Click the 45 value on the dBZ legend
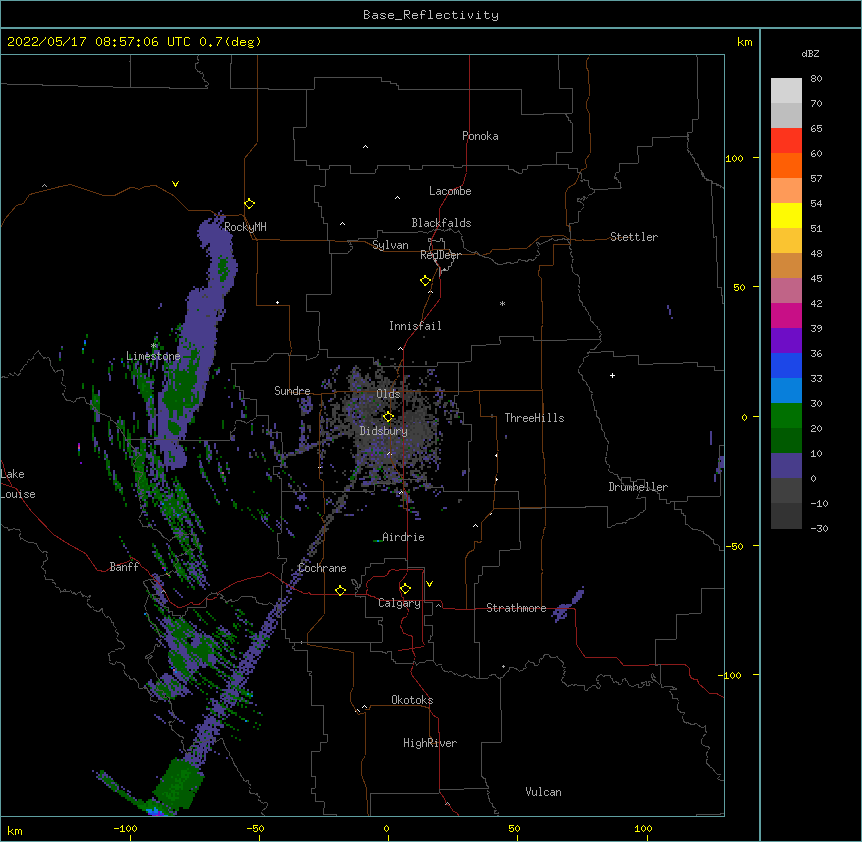 816,279
